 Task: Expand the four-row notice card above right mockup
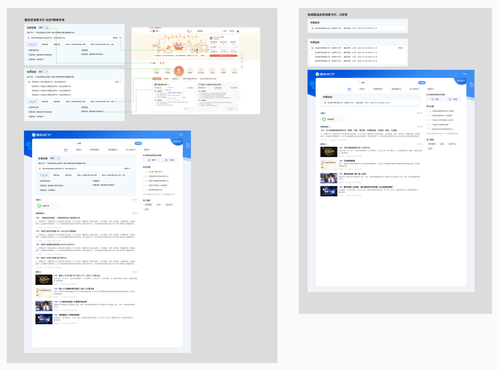point(401,48)
